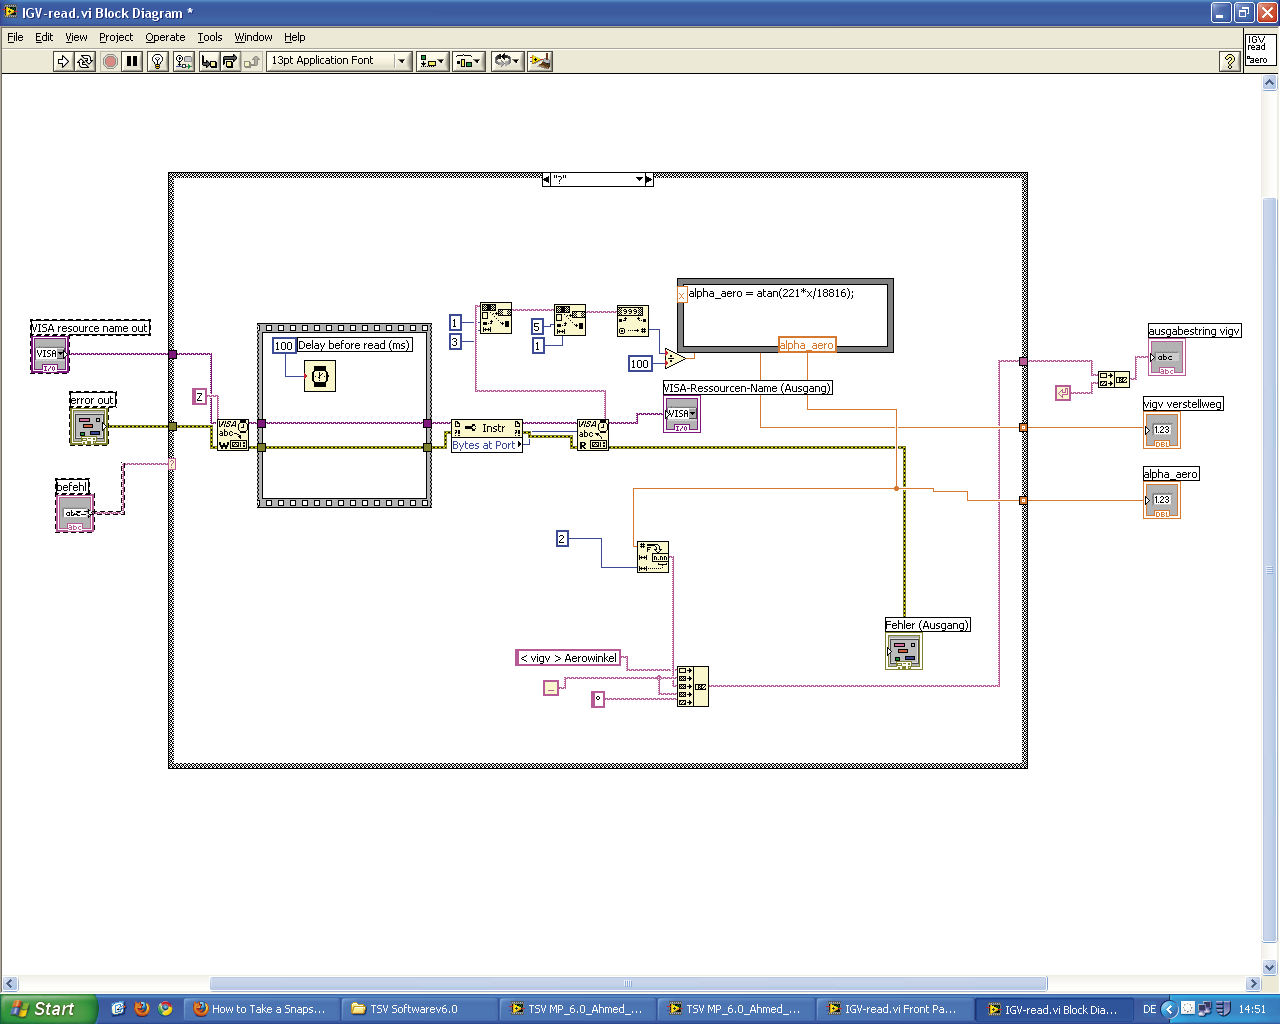Click the horizontal scrollbar thumb
This screenshot has width=1280, height=1024.
click(x=628, y=984)
